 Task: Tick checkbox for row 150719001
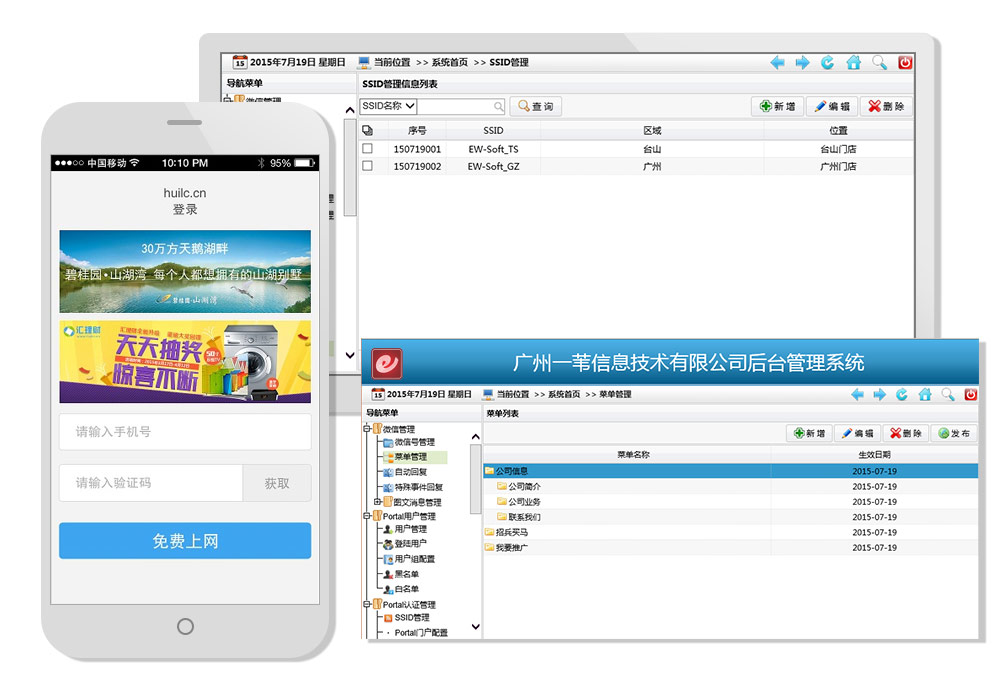click(367, 149)
